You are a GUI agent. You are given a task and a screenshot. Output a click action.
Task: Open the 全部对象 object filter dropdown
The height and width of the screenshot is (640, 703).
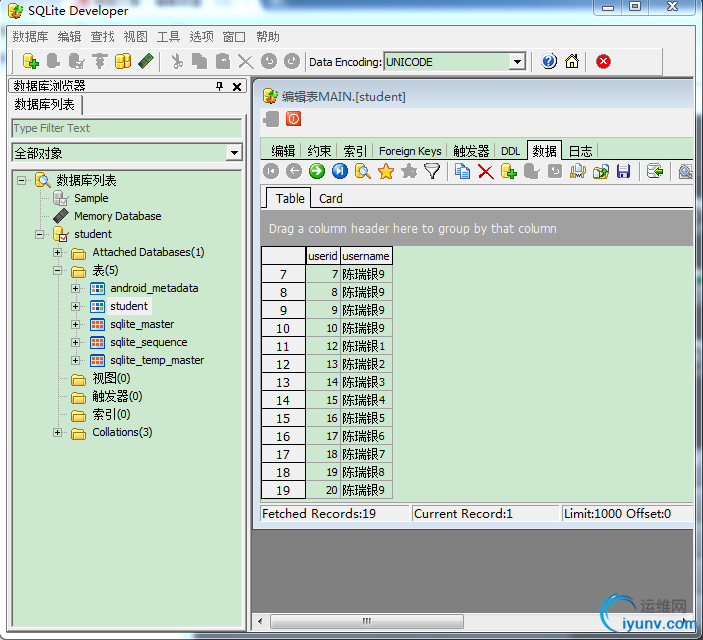pyautogui.click(x=234, y=153)
